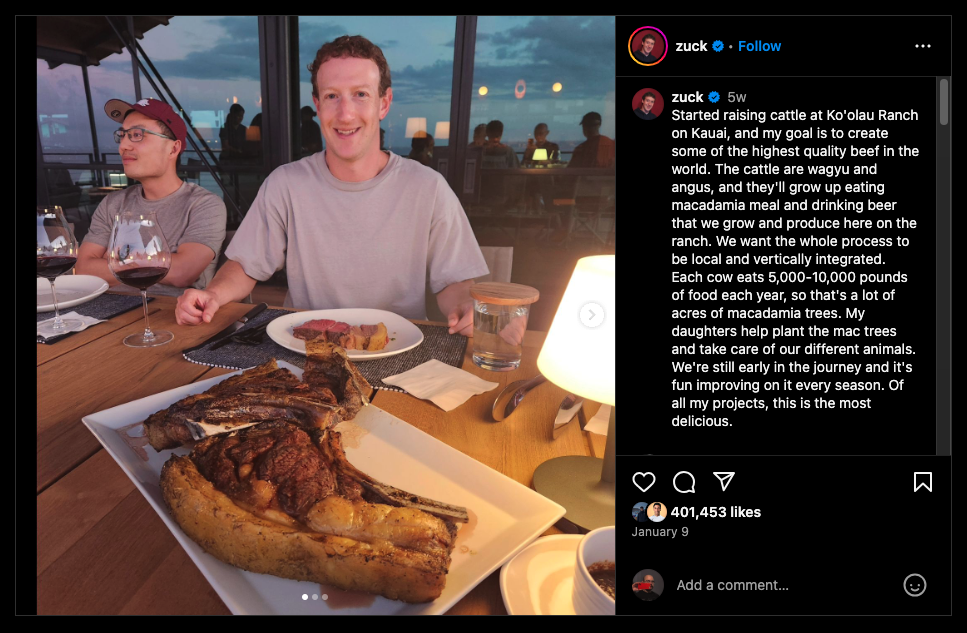The width and height of the screenshot is (967, 633).
Task: Click the Add a comment field
Action: [x=783, y=585]
